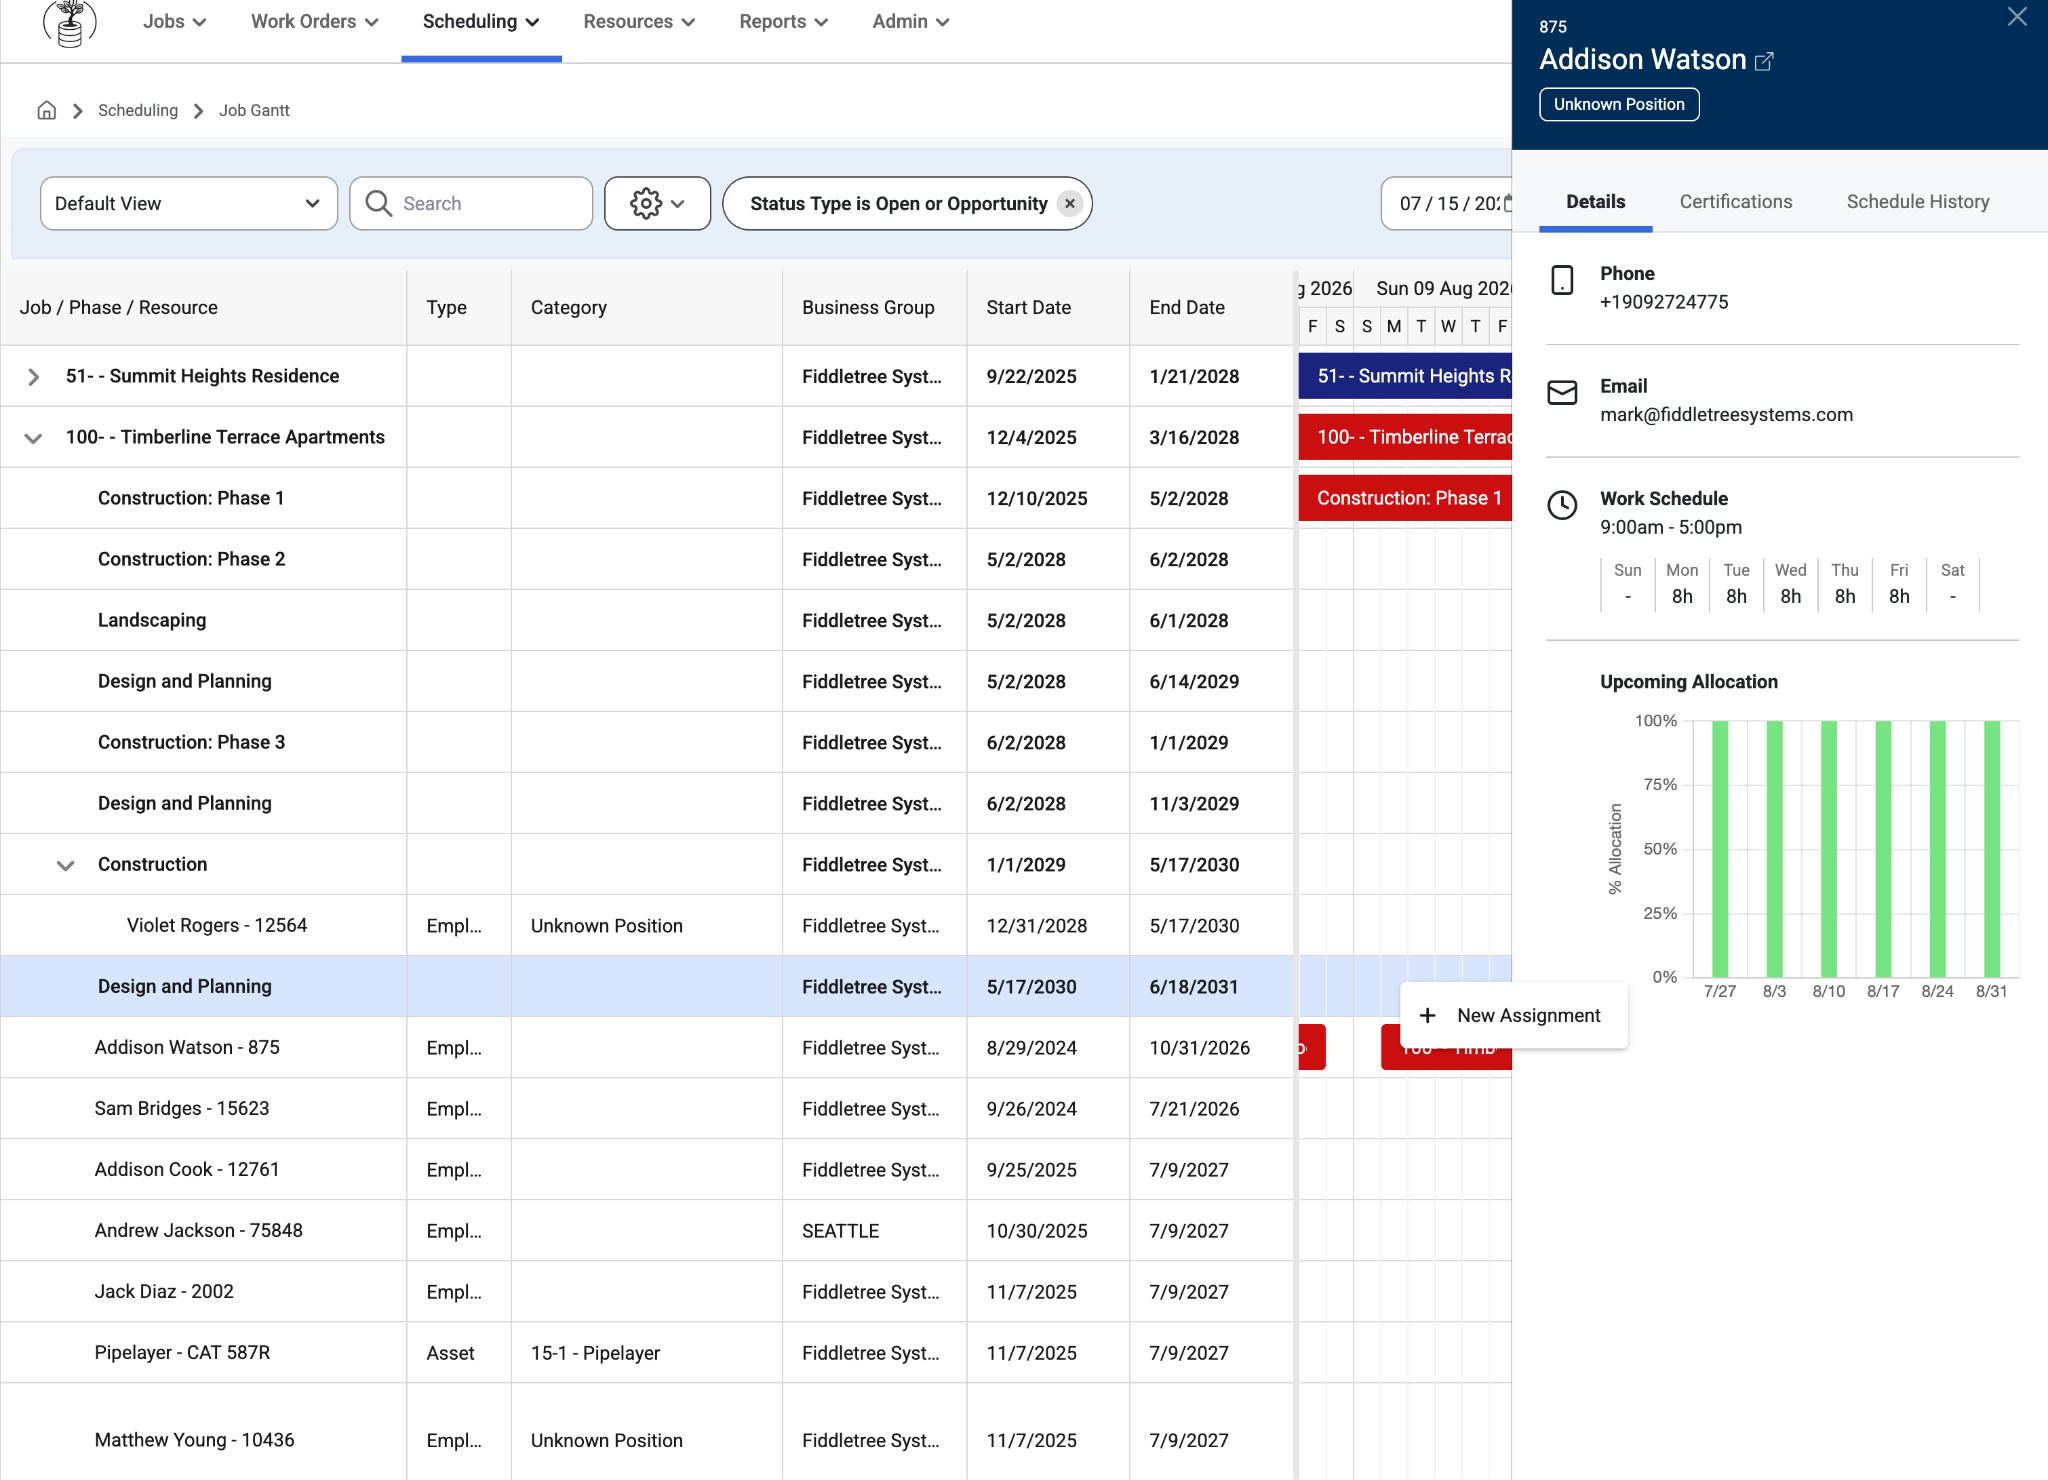Focus the Search input field
Viewport: 2048px width, 1480px height.
point(471,203)
